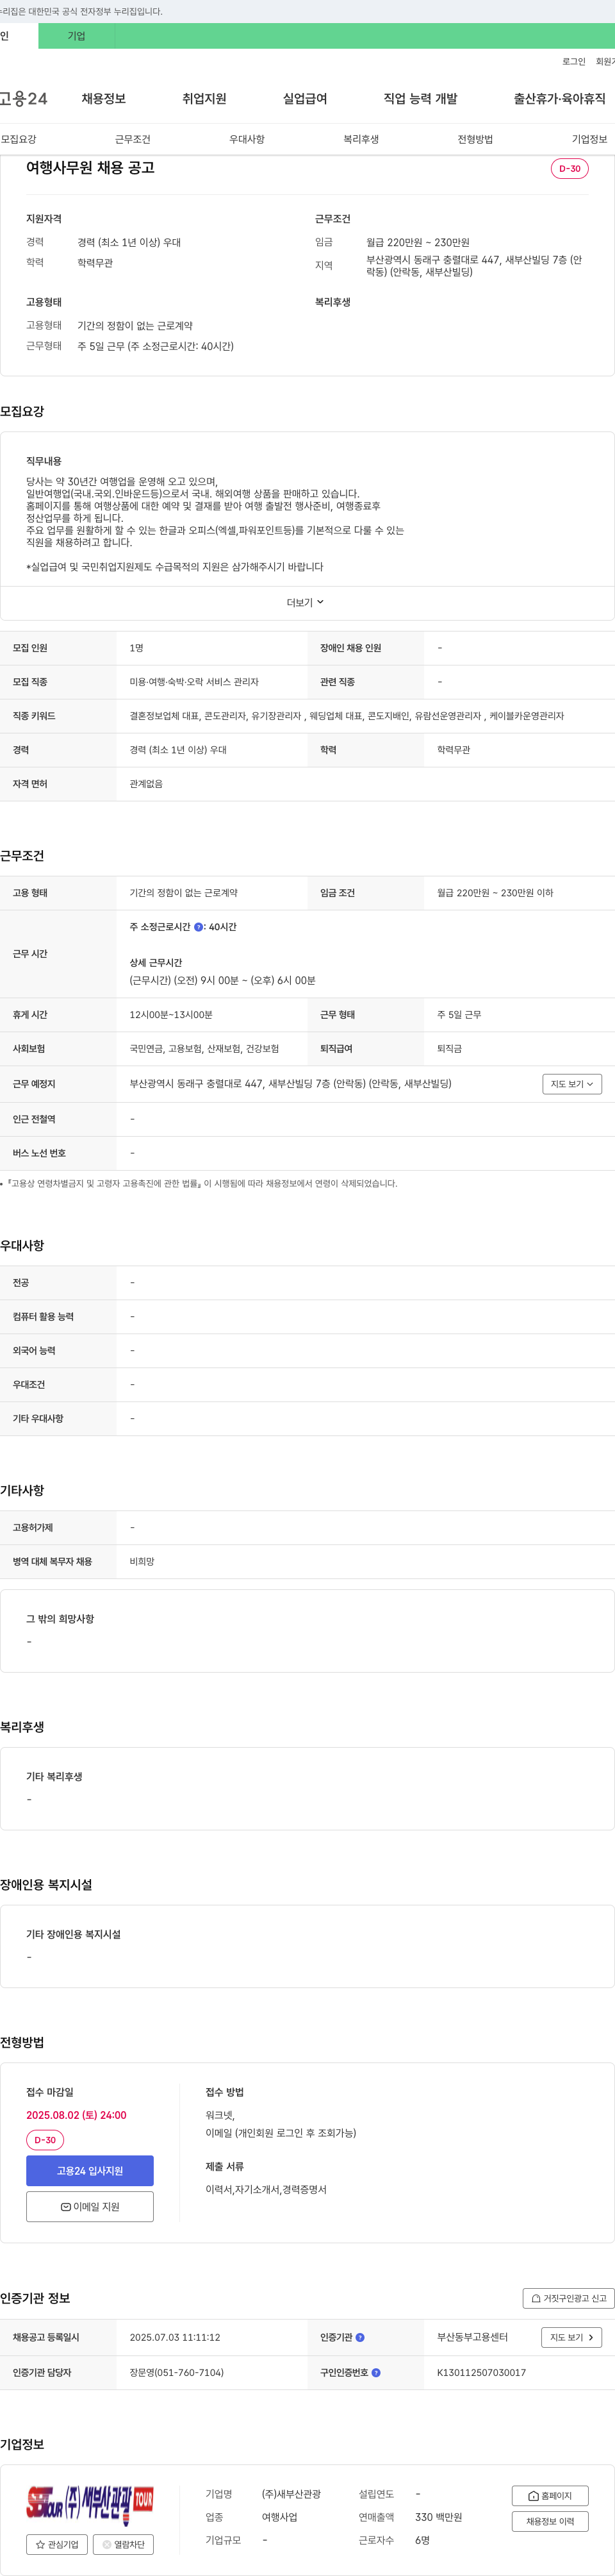Expand 지도 보기 for 근무 예정지
Screen dimensions: 615x2576
(572, 1084)
